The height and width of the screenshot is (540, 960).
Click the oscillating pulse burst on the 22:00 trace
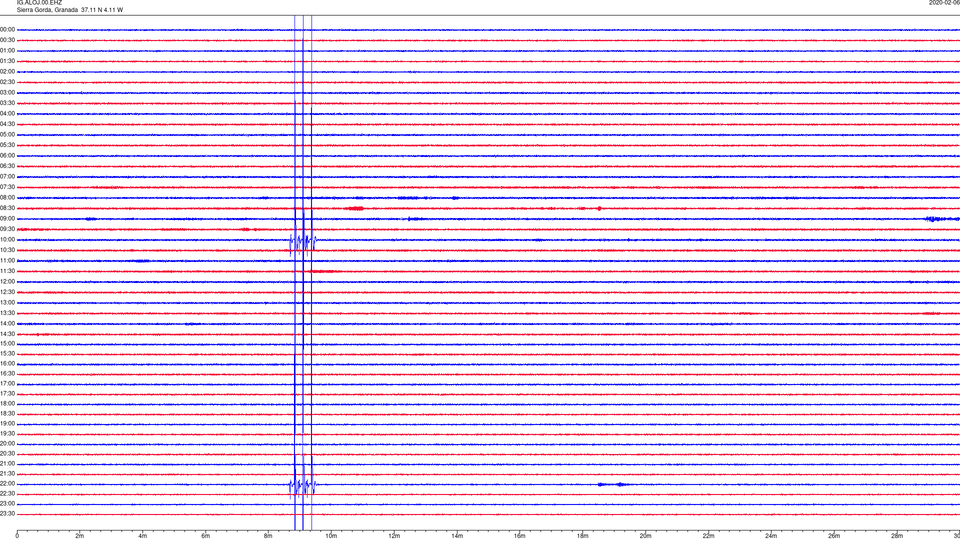click(x=302, y=487)
